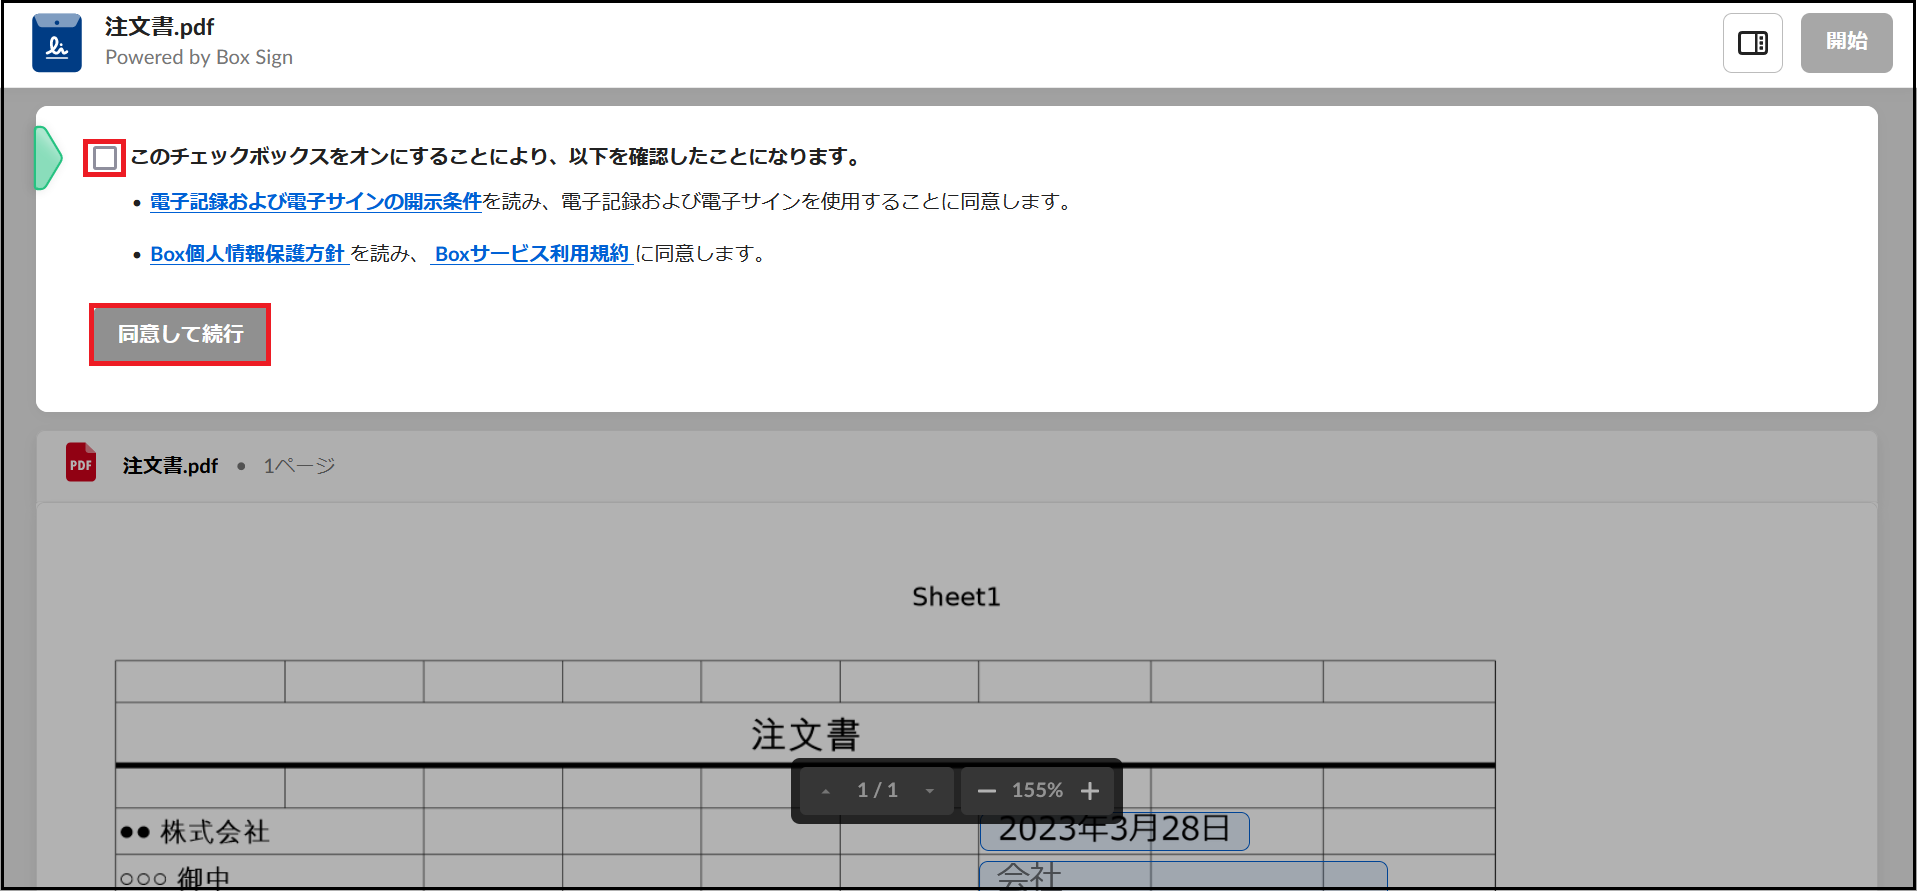Click the 会社 input field
Viewport: 1917px width, 891px height.
pyautogui.click(x=1182, y=875)
